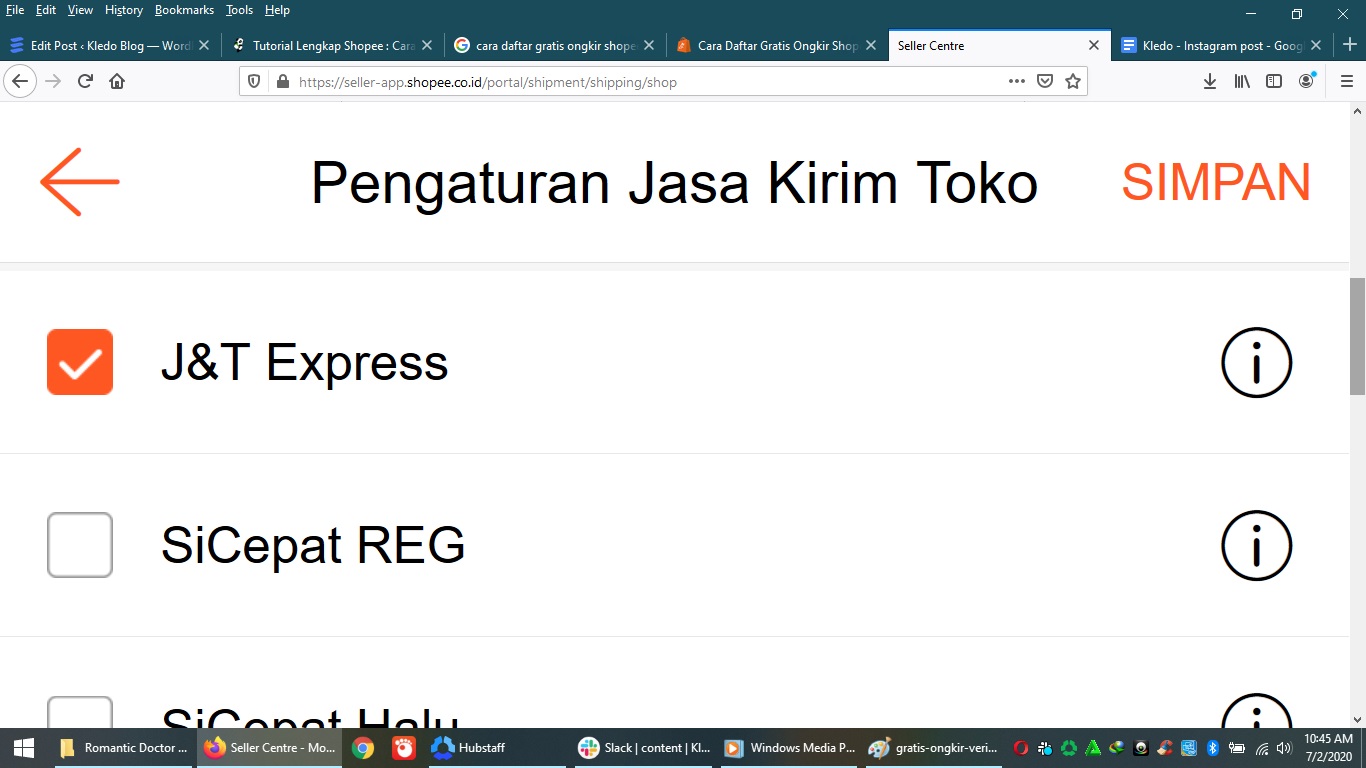Open Firefox Downloads panel

pos(1210,81)
